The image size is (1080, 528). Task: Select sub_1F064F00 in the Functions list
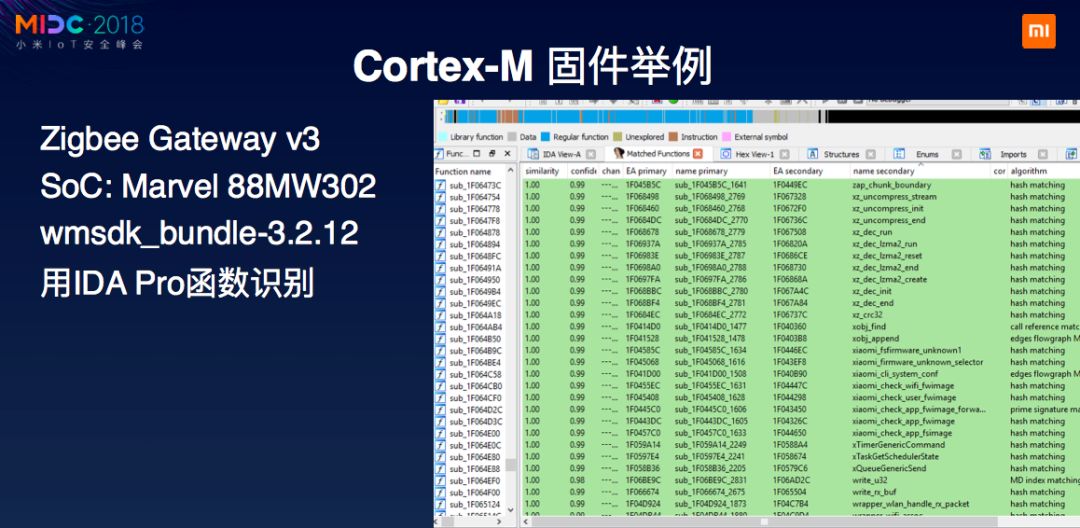tap(475, 492)
